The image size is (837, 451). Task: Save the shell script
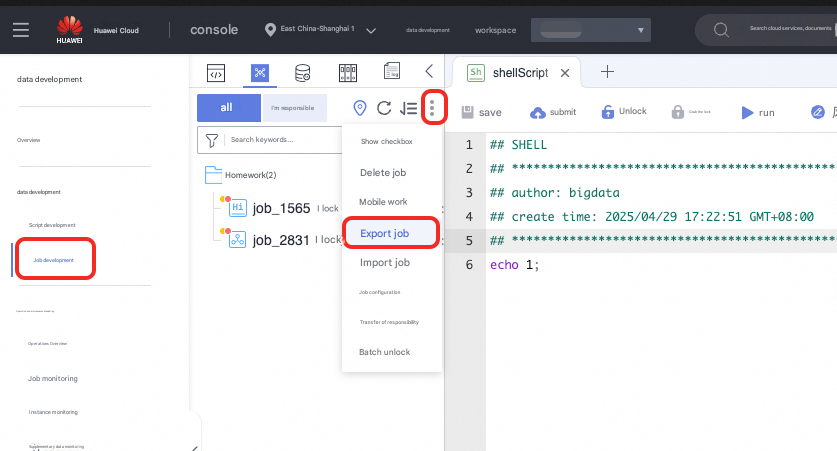coord(481,112)
